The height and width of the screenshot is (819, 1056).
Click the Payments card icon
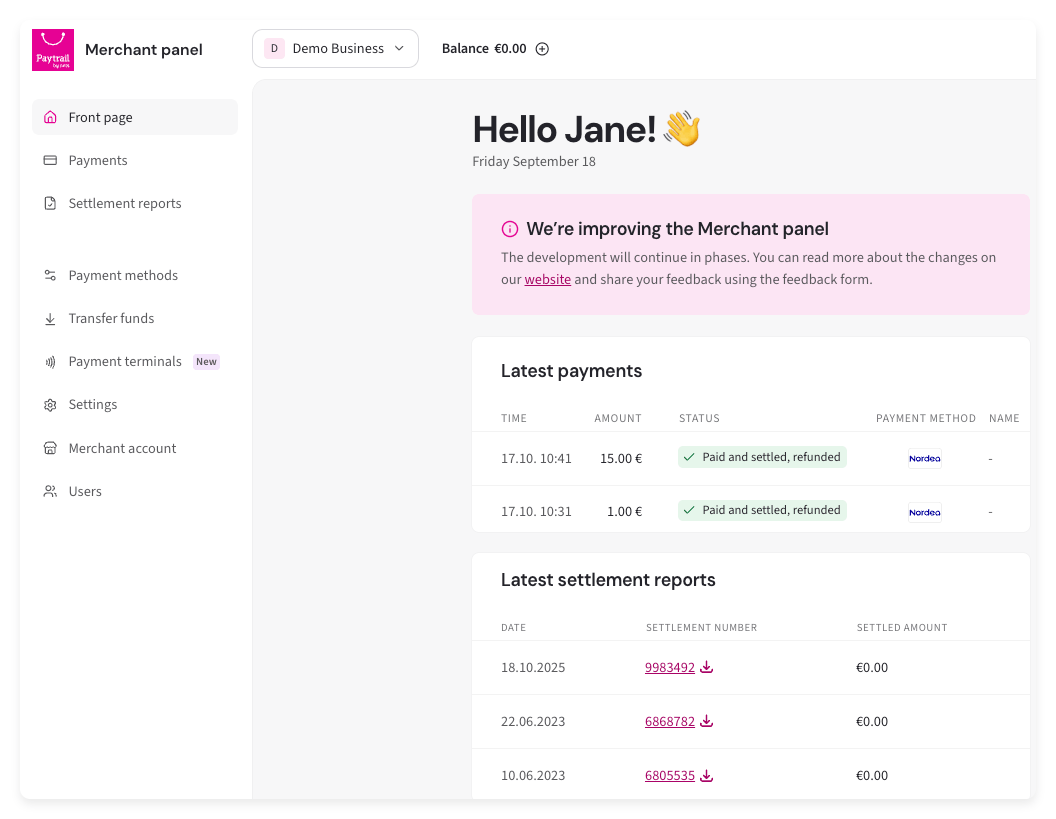click(50, 160)
